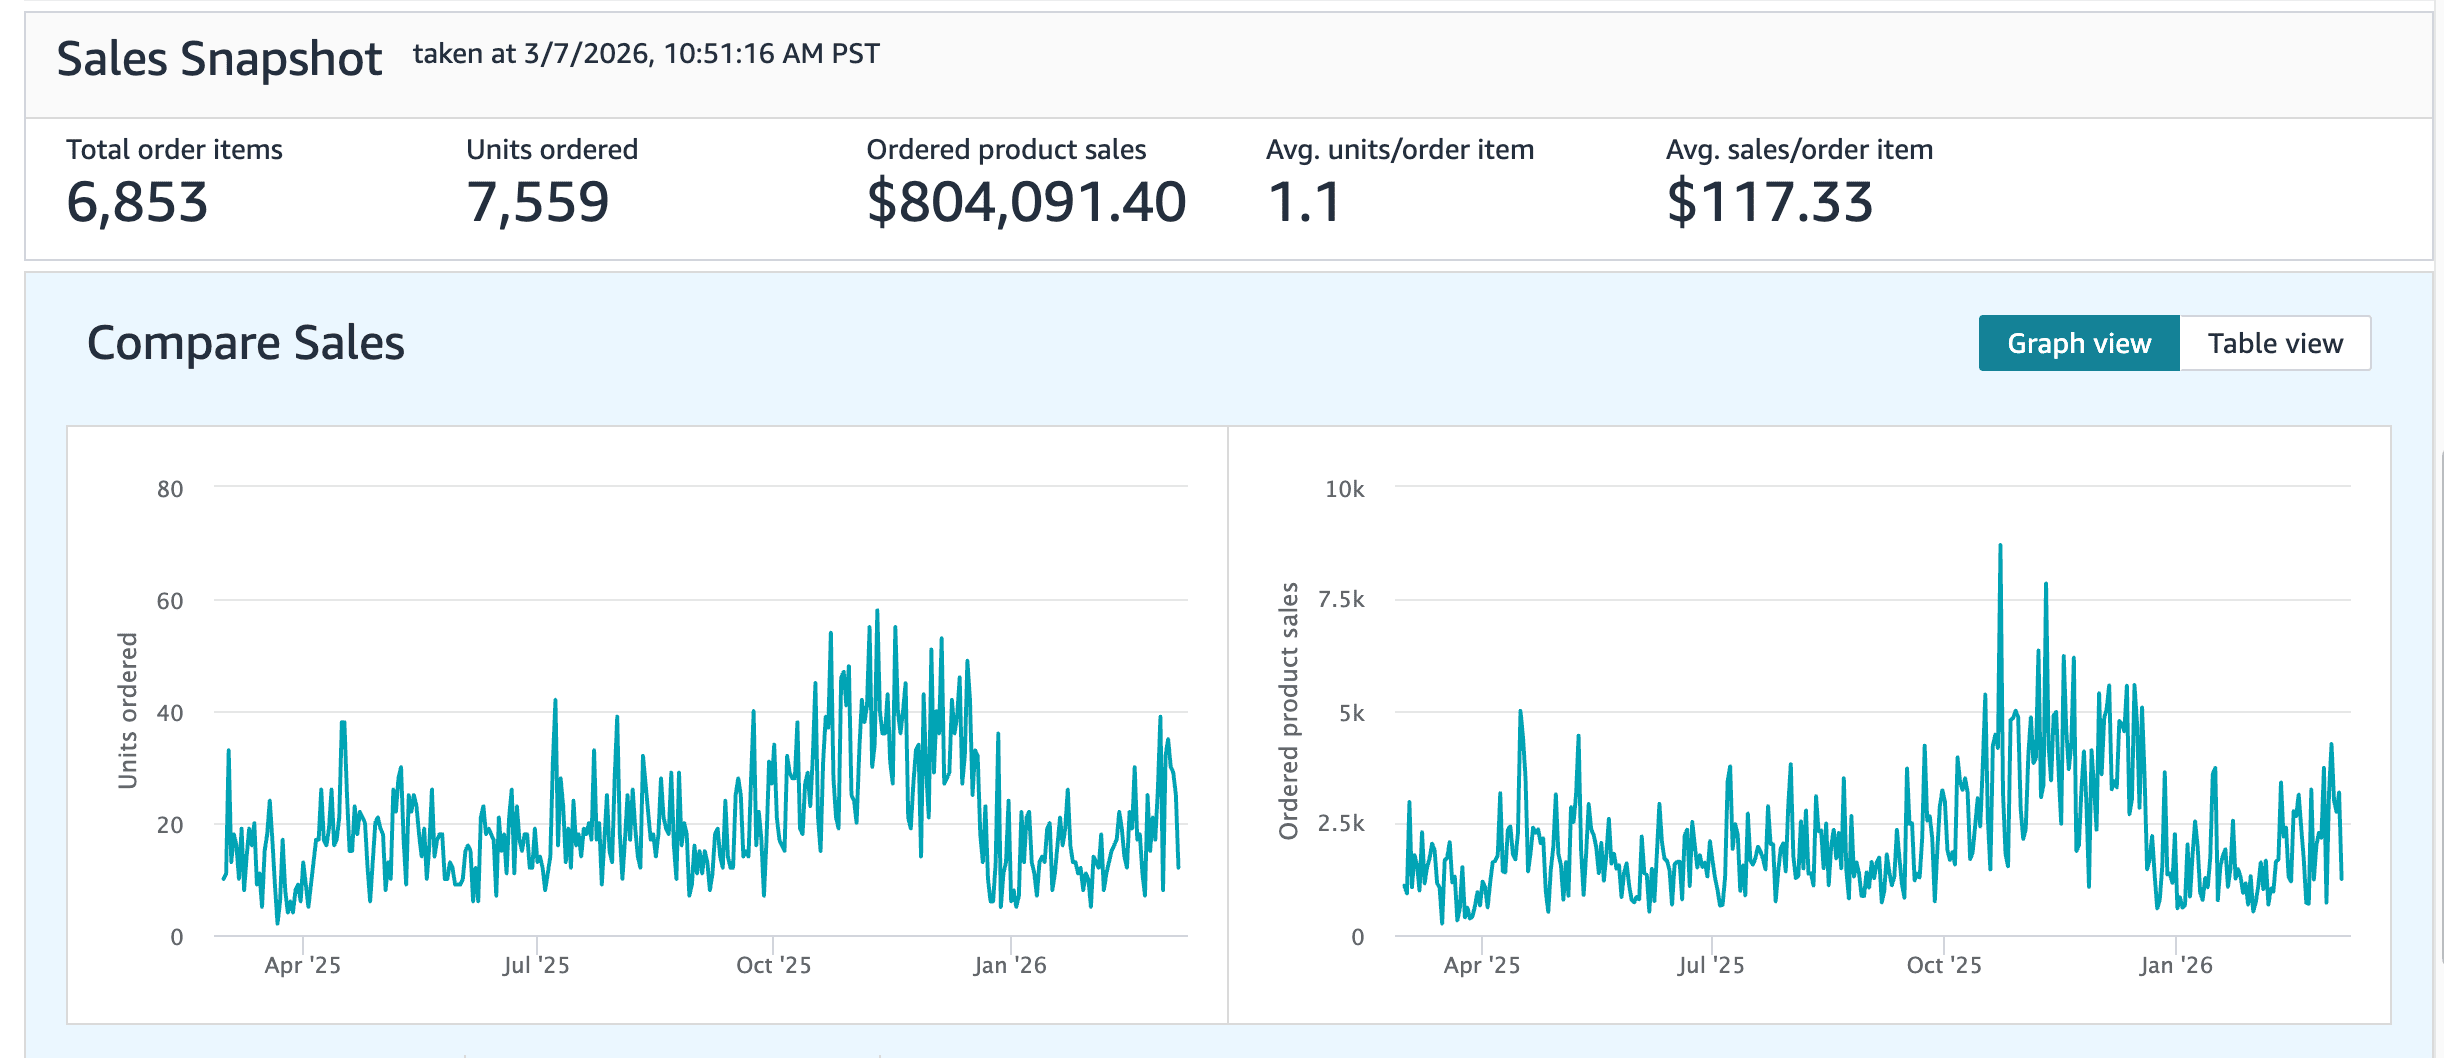Click the 10k y-axis label
The image size is (2444, 1058).
click(x=1344, y=489)
